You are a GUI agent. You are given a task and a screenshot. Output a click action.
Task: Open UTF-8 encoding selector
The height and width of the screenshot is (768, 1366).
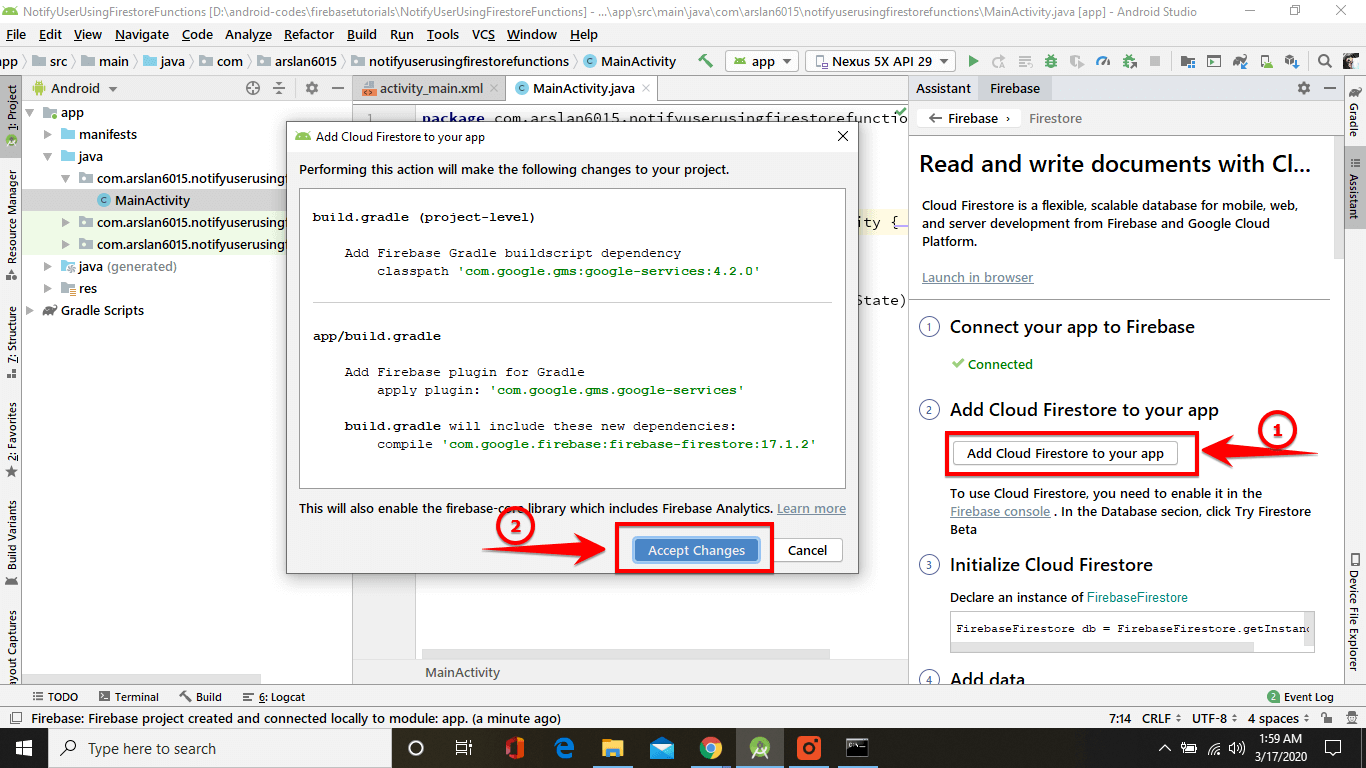[1215, 718]
